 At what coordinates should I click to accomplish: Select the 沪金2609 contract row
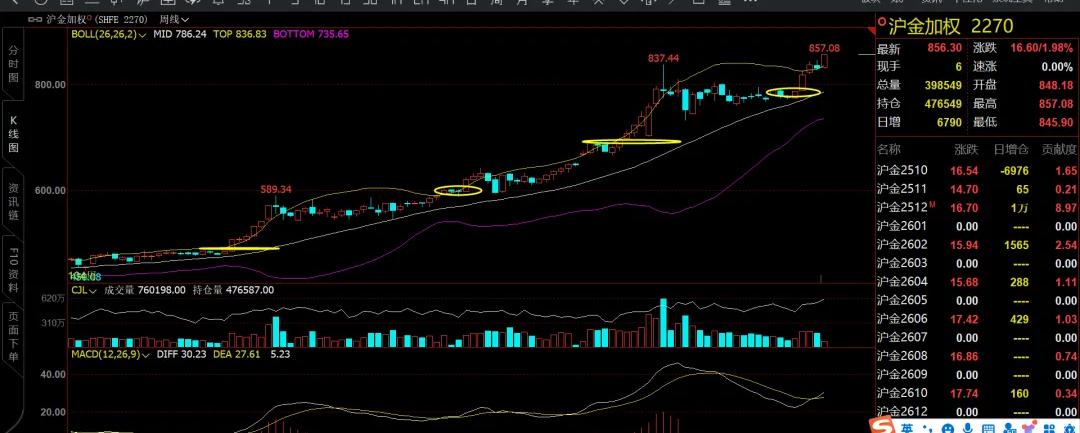[978, 374]
